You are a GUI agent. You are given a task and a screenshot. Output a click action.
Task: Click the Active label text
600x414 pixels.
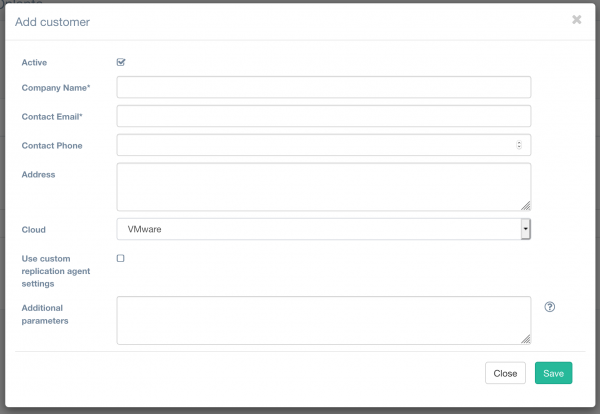[35, 62]
